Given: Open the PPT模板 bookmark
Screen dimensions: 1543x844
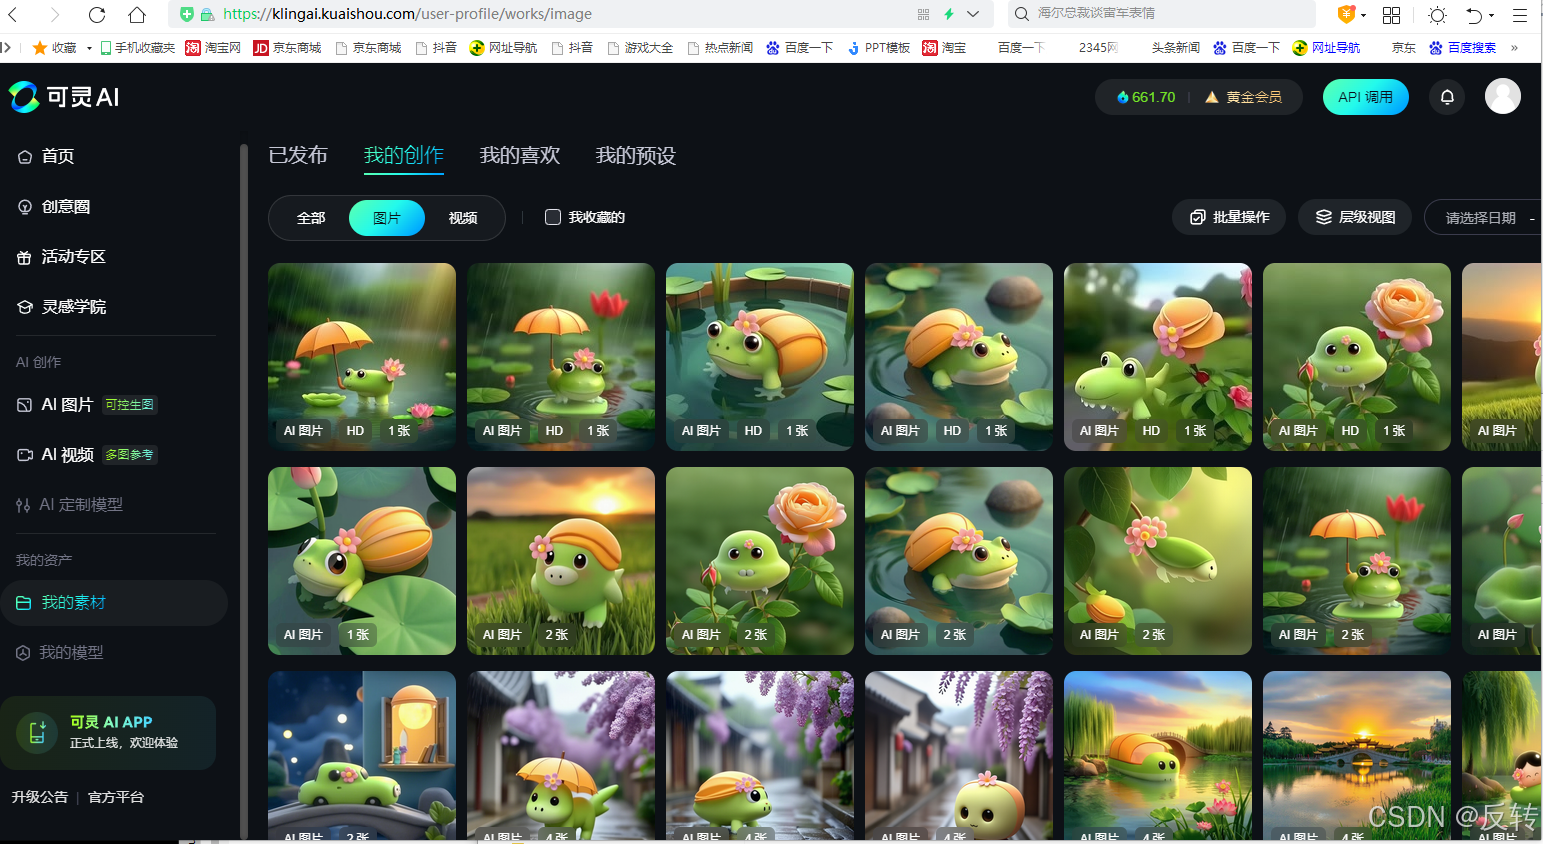Looking at the screenshot, I should [879, 48].
